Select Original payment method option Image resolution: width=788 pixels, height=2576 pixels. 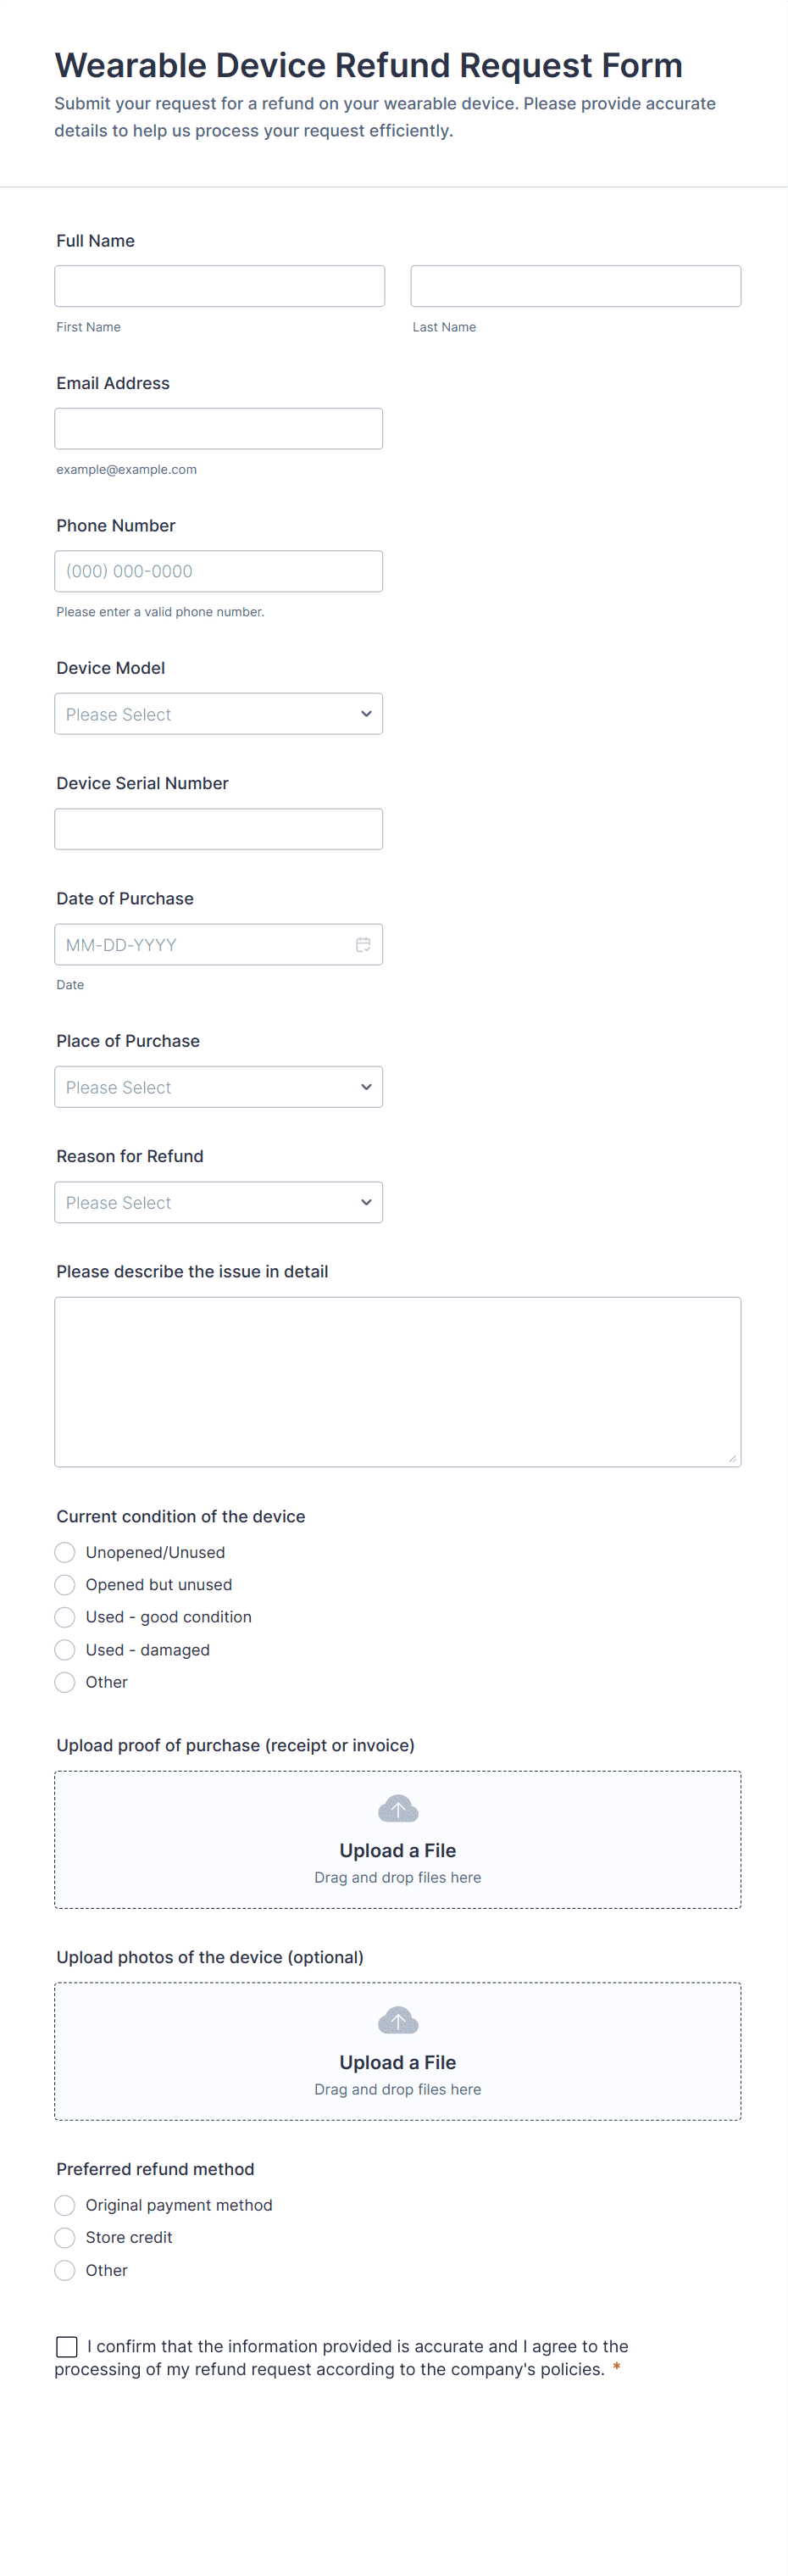[65, 2205]
